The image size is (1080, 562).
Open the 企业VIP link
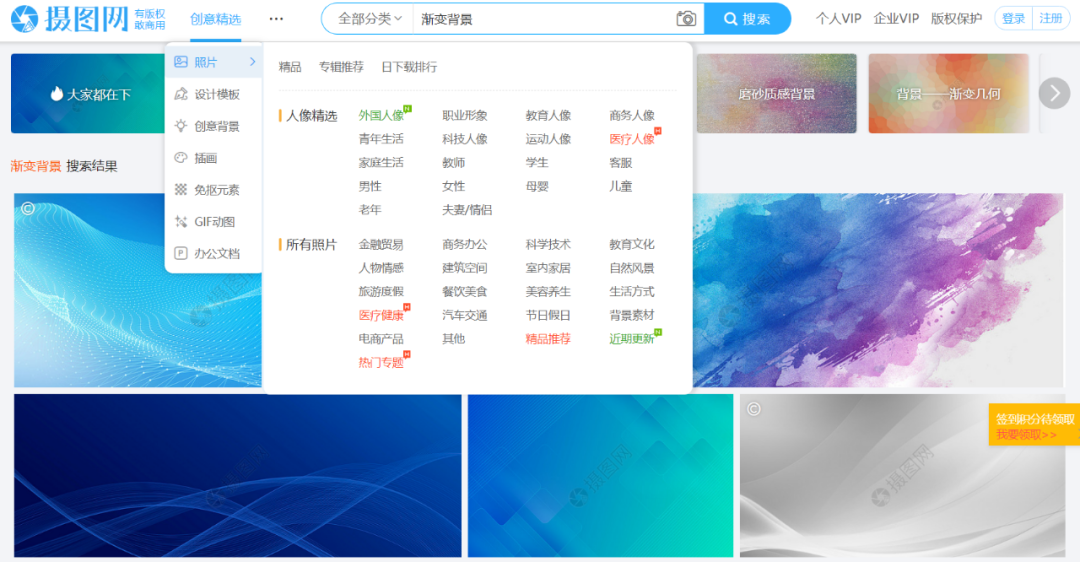tap(896, 19)
